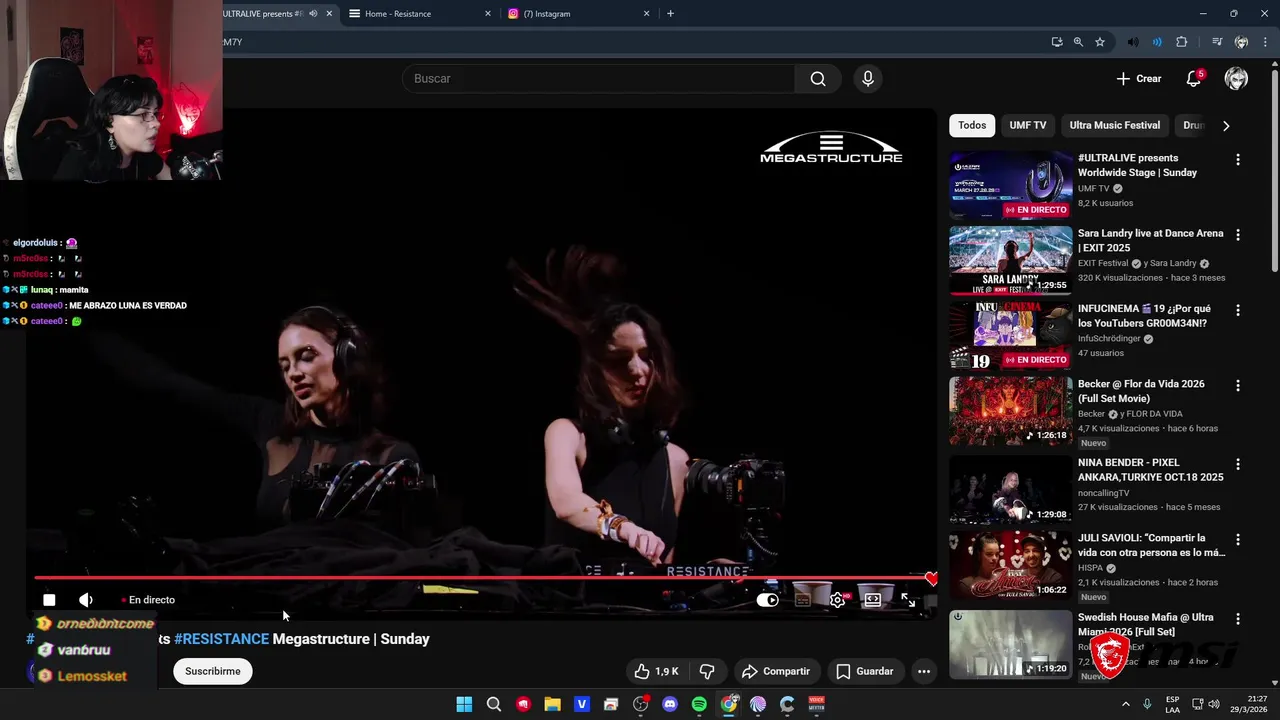Screen dimensions: 1280x720
Task: Switch to Home - Resistance browser tab
Action: click(418, 14)
